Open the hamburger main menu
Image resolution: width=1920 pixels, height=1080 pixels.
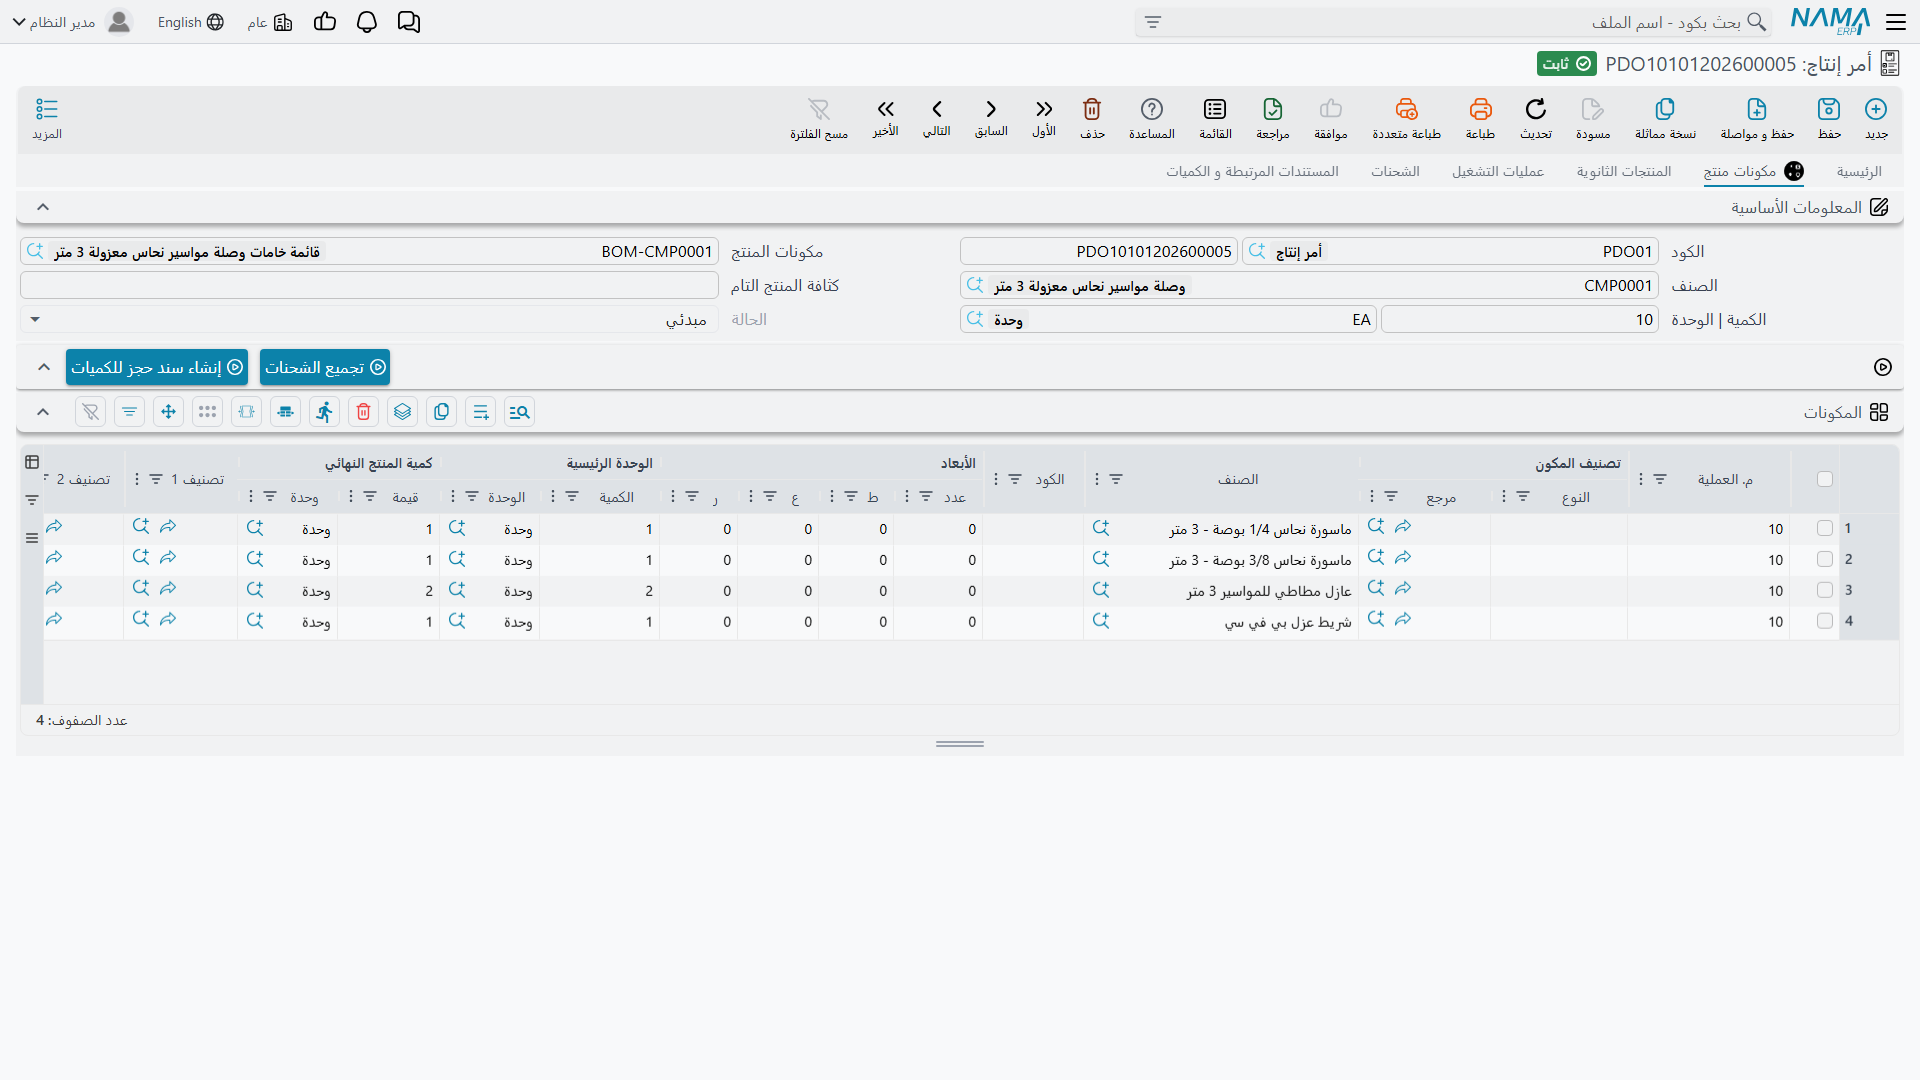pos(1896,22)
